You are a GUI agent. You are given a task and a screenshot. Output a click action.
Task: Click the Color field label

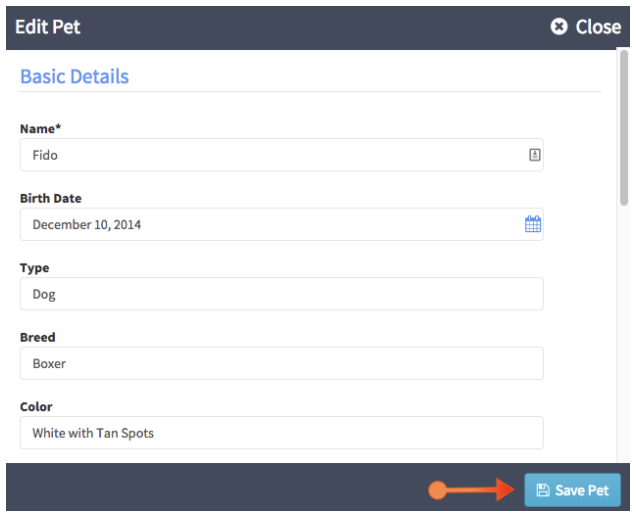click(36, 406)
